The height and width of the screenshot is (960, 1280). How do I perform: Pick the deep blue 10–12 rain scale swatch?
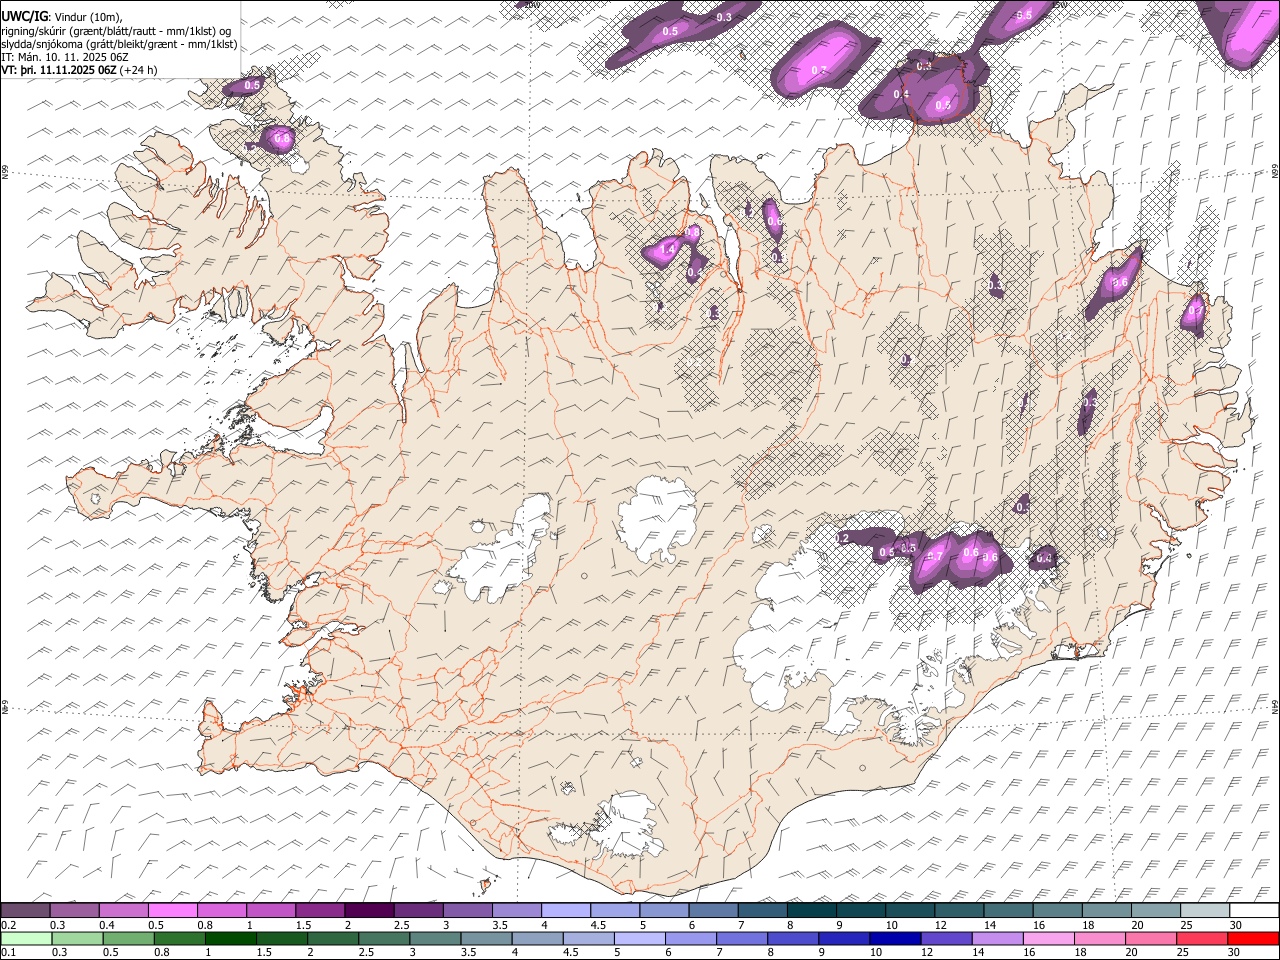[x=896, y=939]
